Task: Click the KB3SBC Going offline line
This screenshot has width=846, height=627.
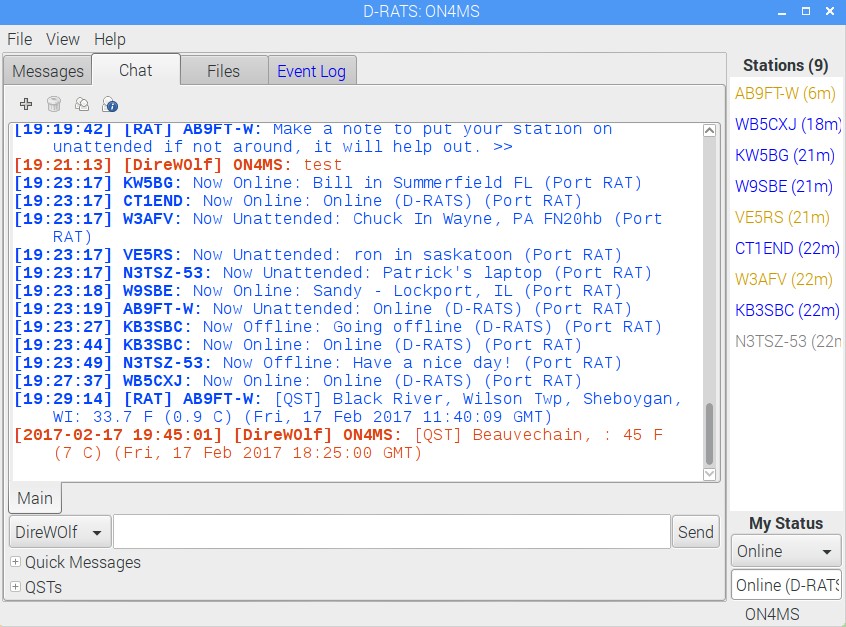Action: pyautogui.click(x=338, y=326)
